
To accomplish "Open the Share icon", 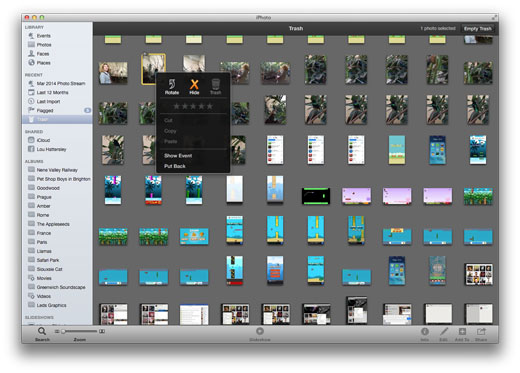I will coord(481,331).
